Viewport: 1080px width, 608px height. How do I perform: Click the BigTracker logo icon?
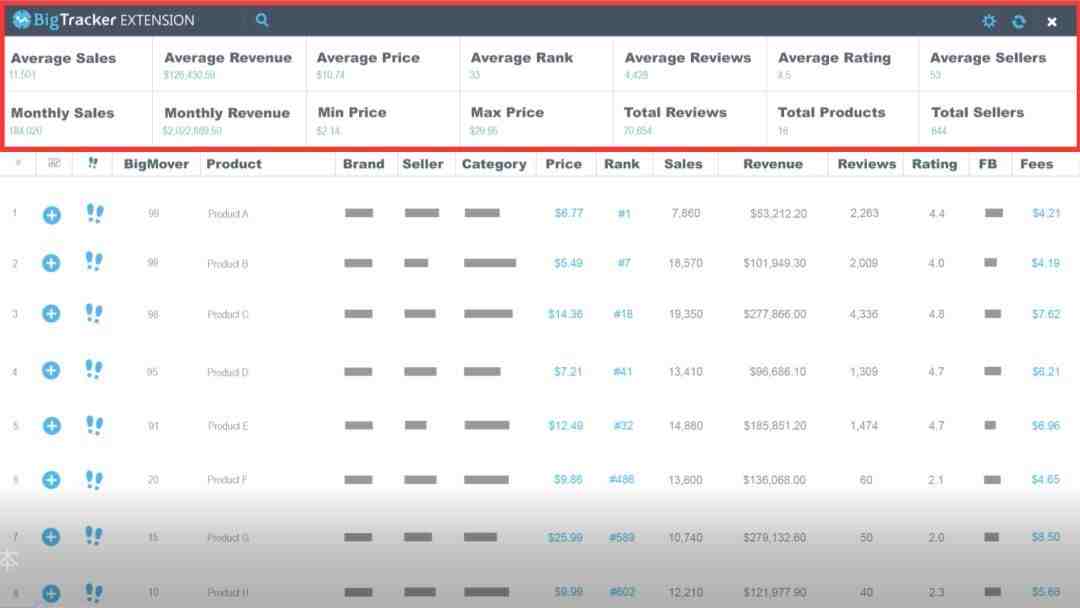pos(21,20)
